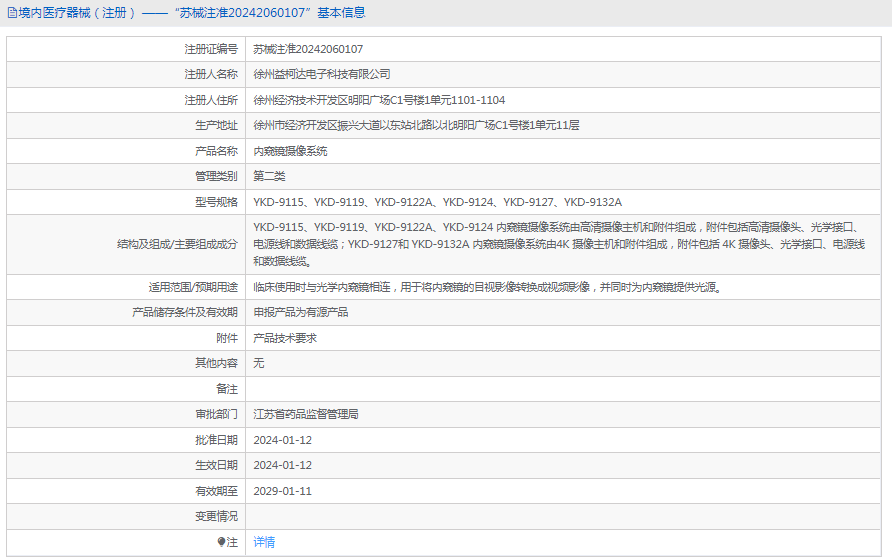Open the 详情 link

(x=264, y=542)
